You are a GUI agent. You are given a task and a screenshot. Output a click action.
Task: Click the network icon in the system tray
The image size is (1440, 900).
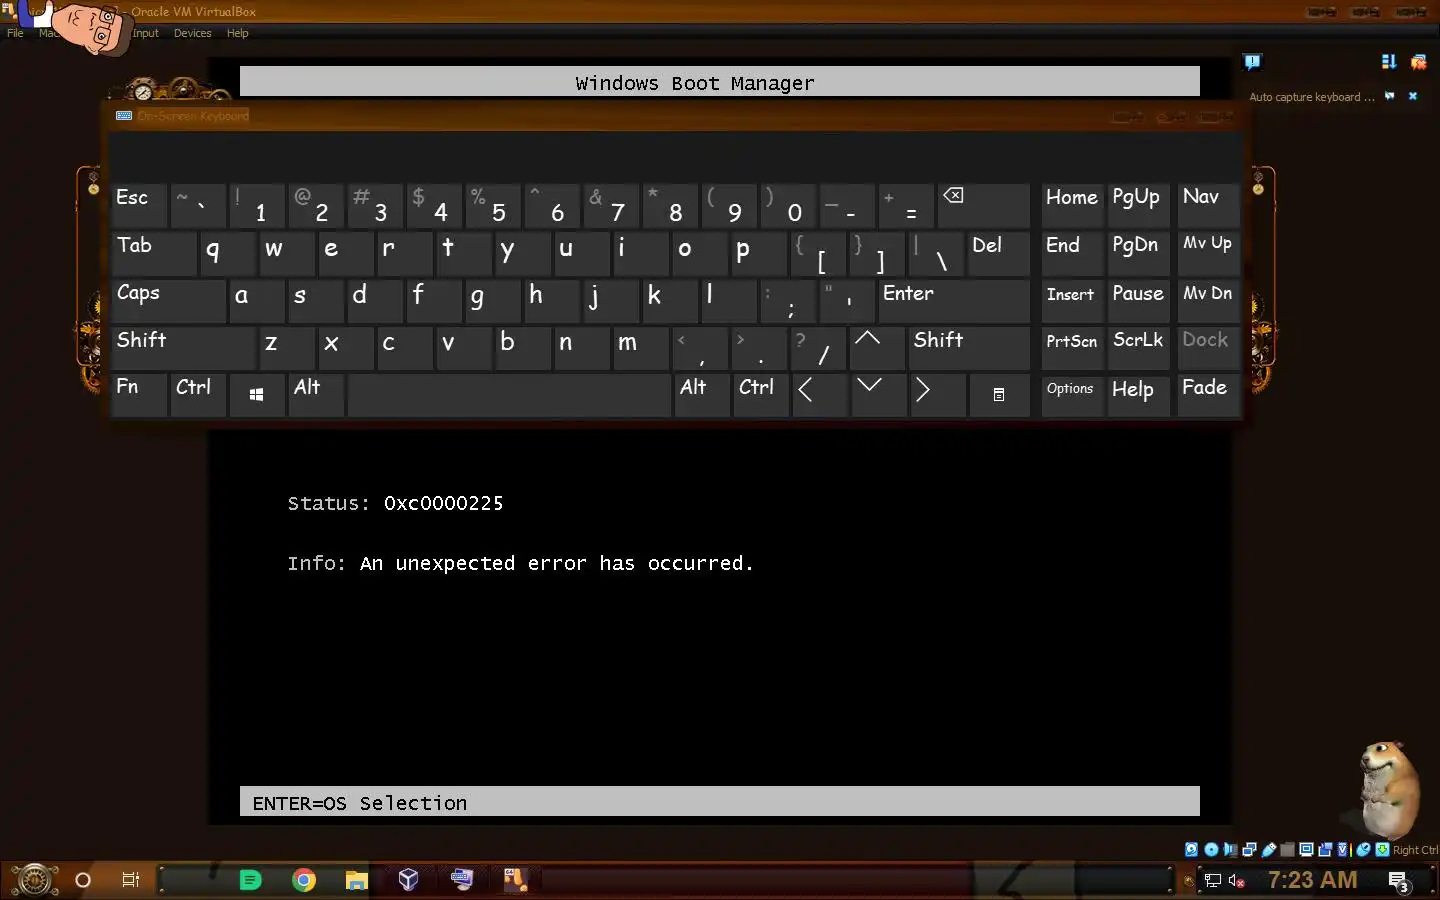(1212, 881)
